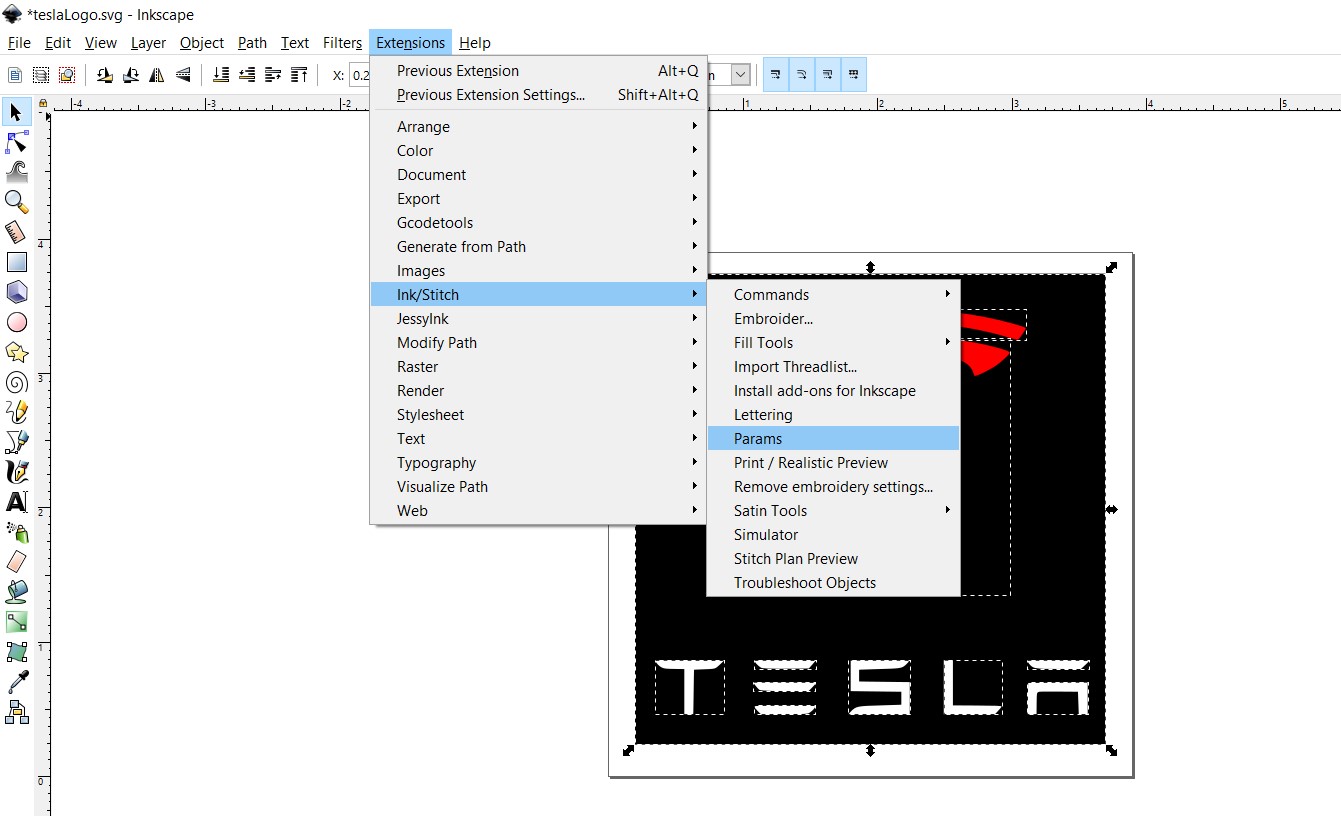Click Previous Extension Settings... entry
The image size is (1341, 816).
(539, 95)
